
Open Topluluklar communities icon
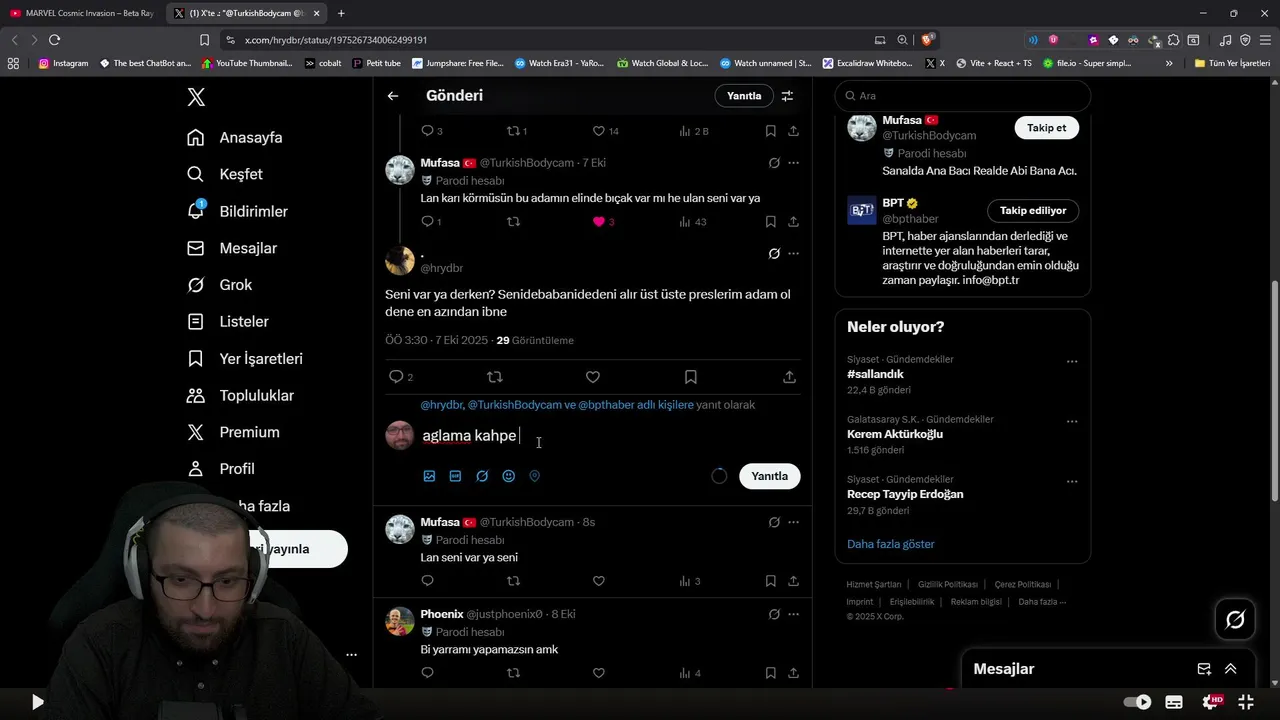[x=196, y=395]
